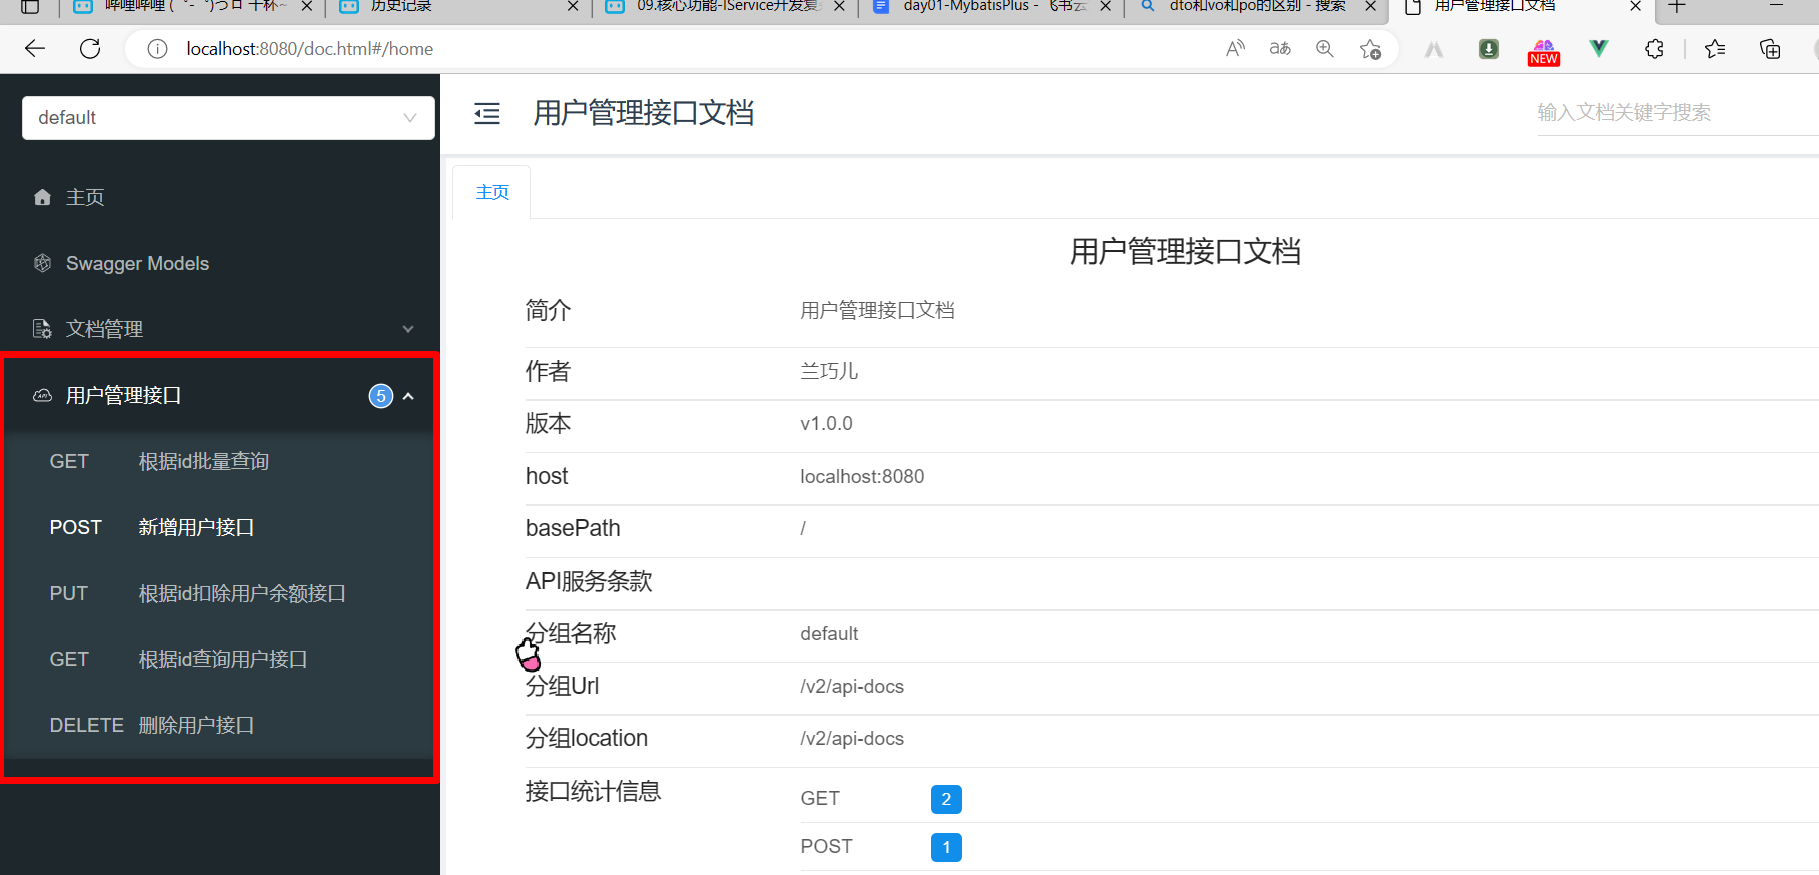This screenshot has height=875, width=1819.
Task: Click the 分组Url value /v2/api-docs
Action: (852, 686)
